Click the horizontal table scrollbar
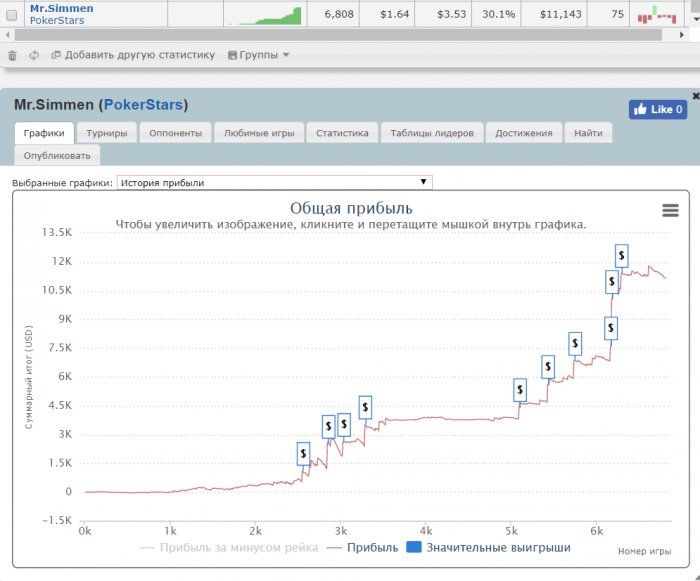This screenshot has height=581, width=700. [330, 35]
